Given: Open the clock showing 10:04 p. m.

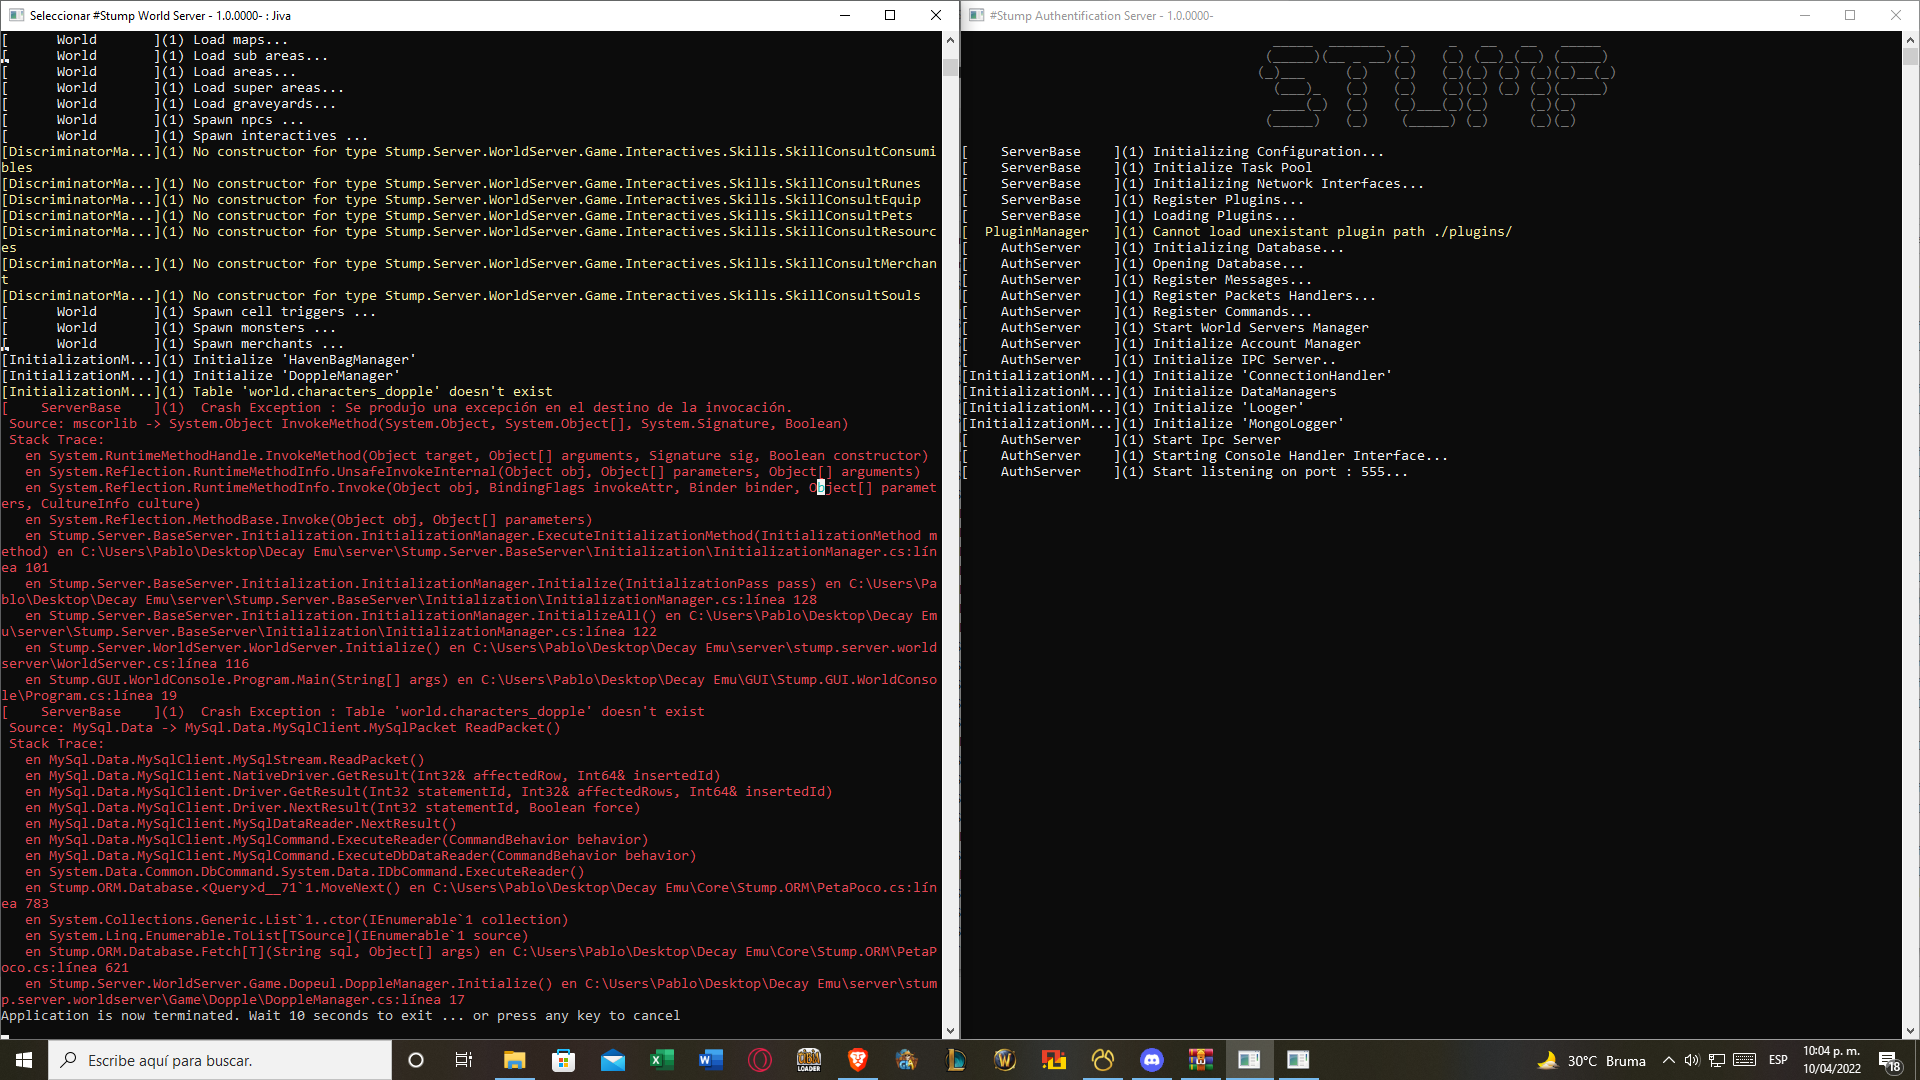Looking at the screenshot, I should coord(1832,1060).
